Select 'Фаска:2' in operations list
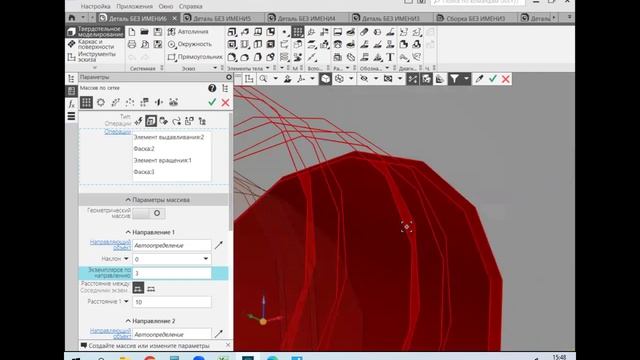Image resolution: width=640 pixels, height=360 pixels. tap(144, 149)
